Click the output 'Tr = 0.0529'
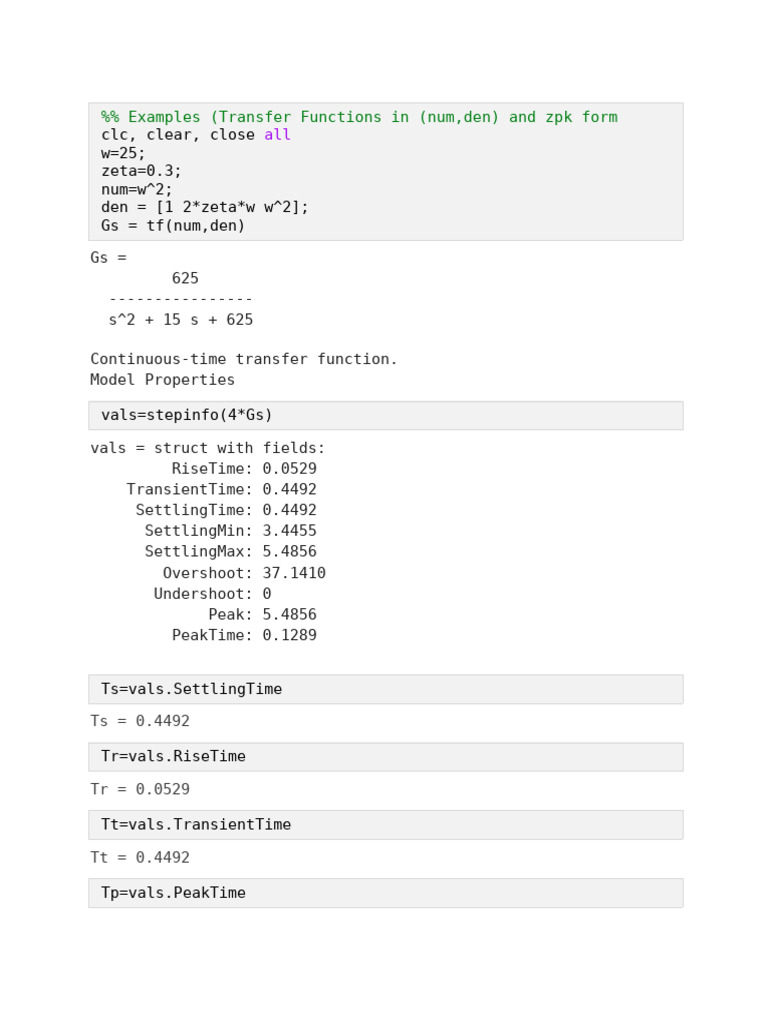 tap(140, 789)
